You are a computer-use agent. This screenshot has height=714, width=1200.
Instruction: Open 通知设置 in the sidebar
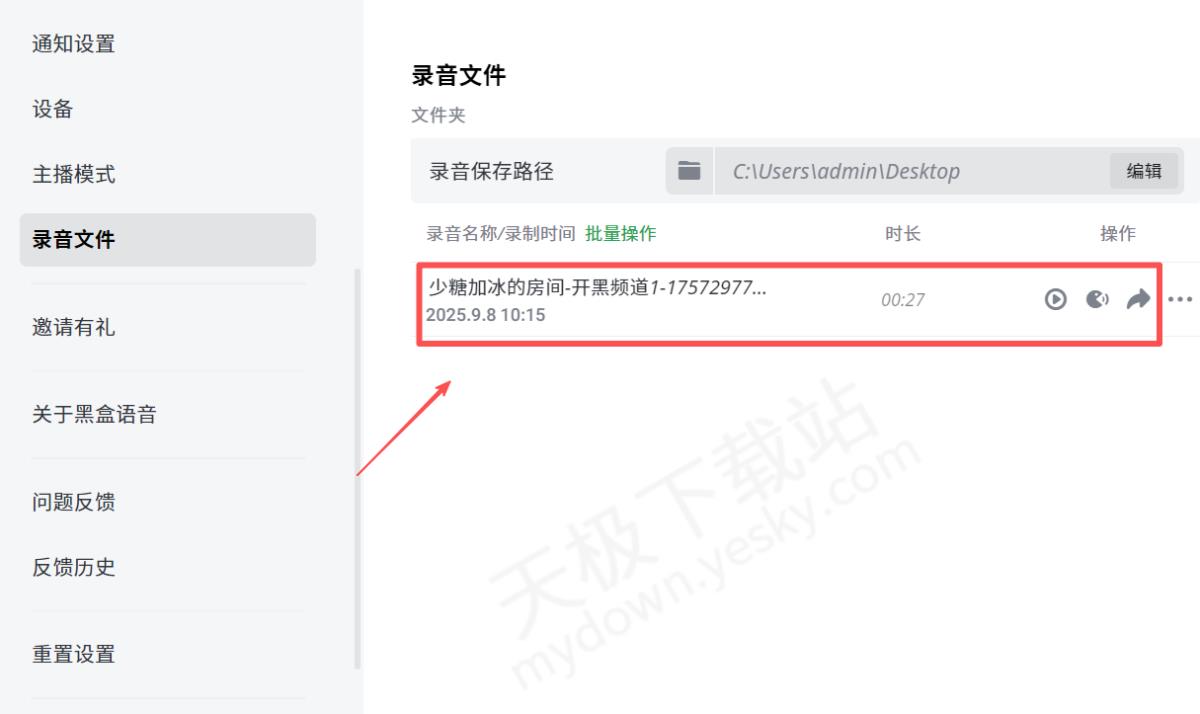[x=74, y=44]
